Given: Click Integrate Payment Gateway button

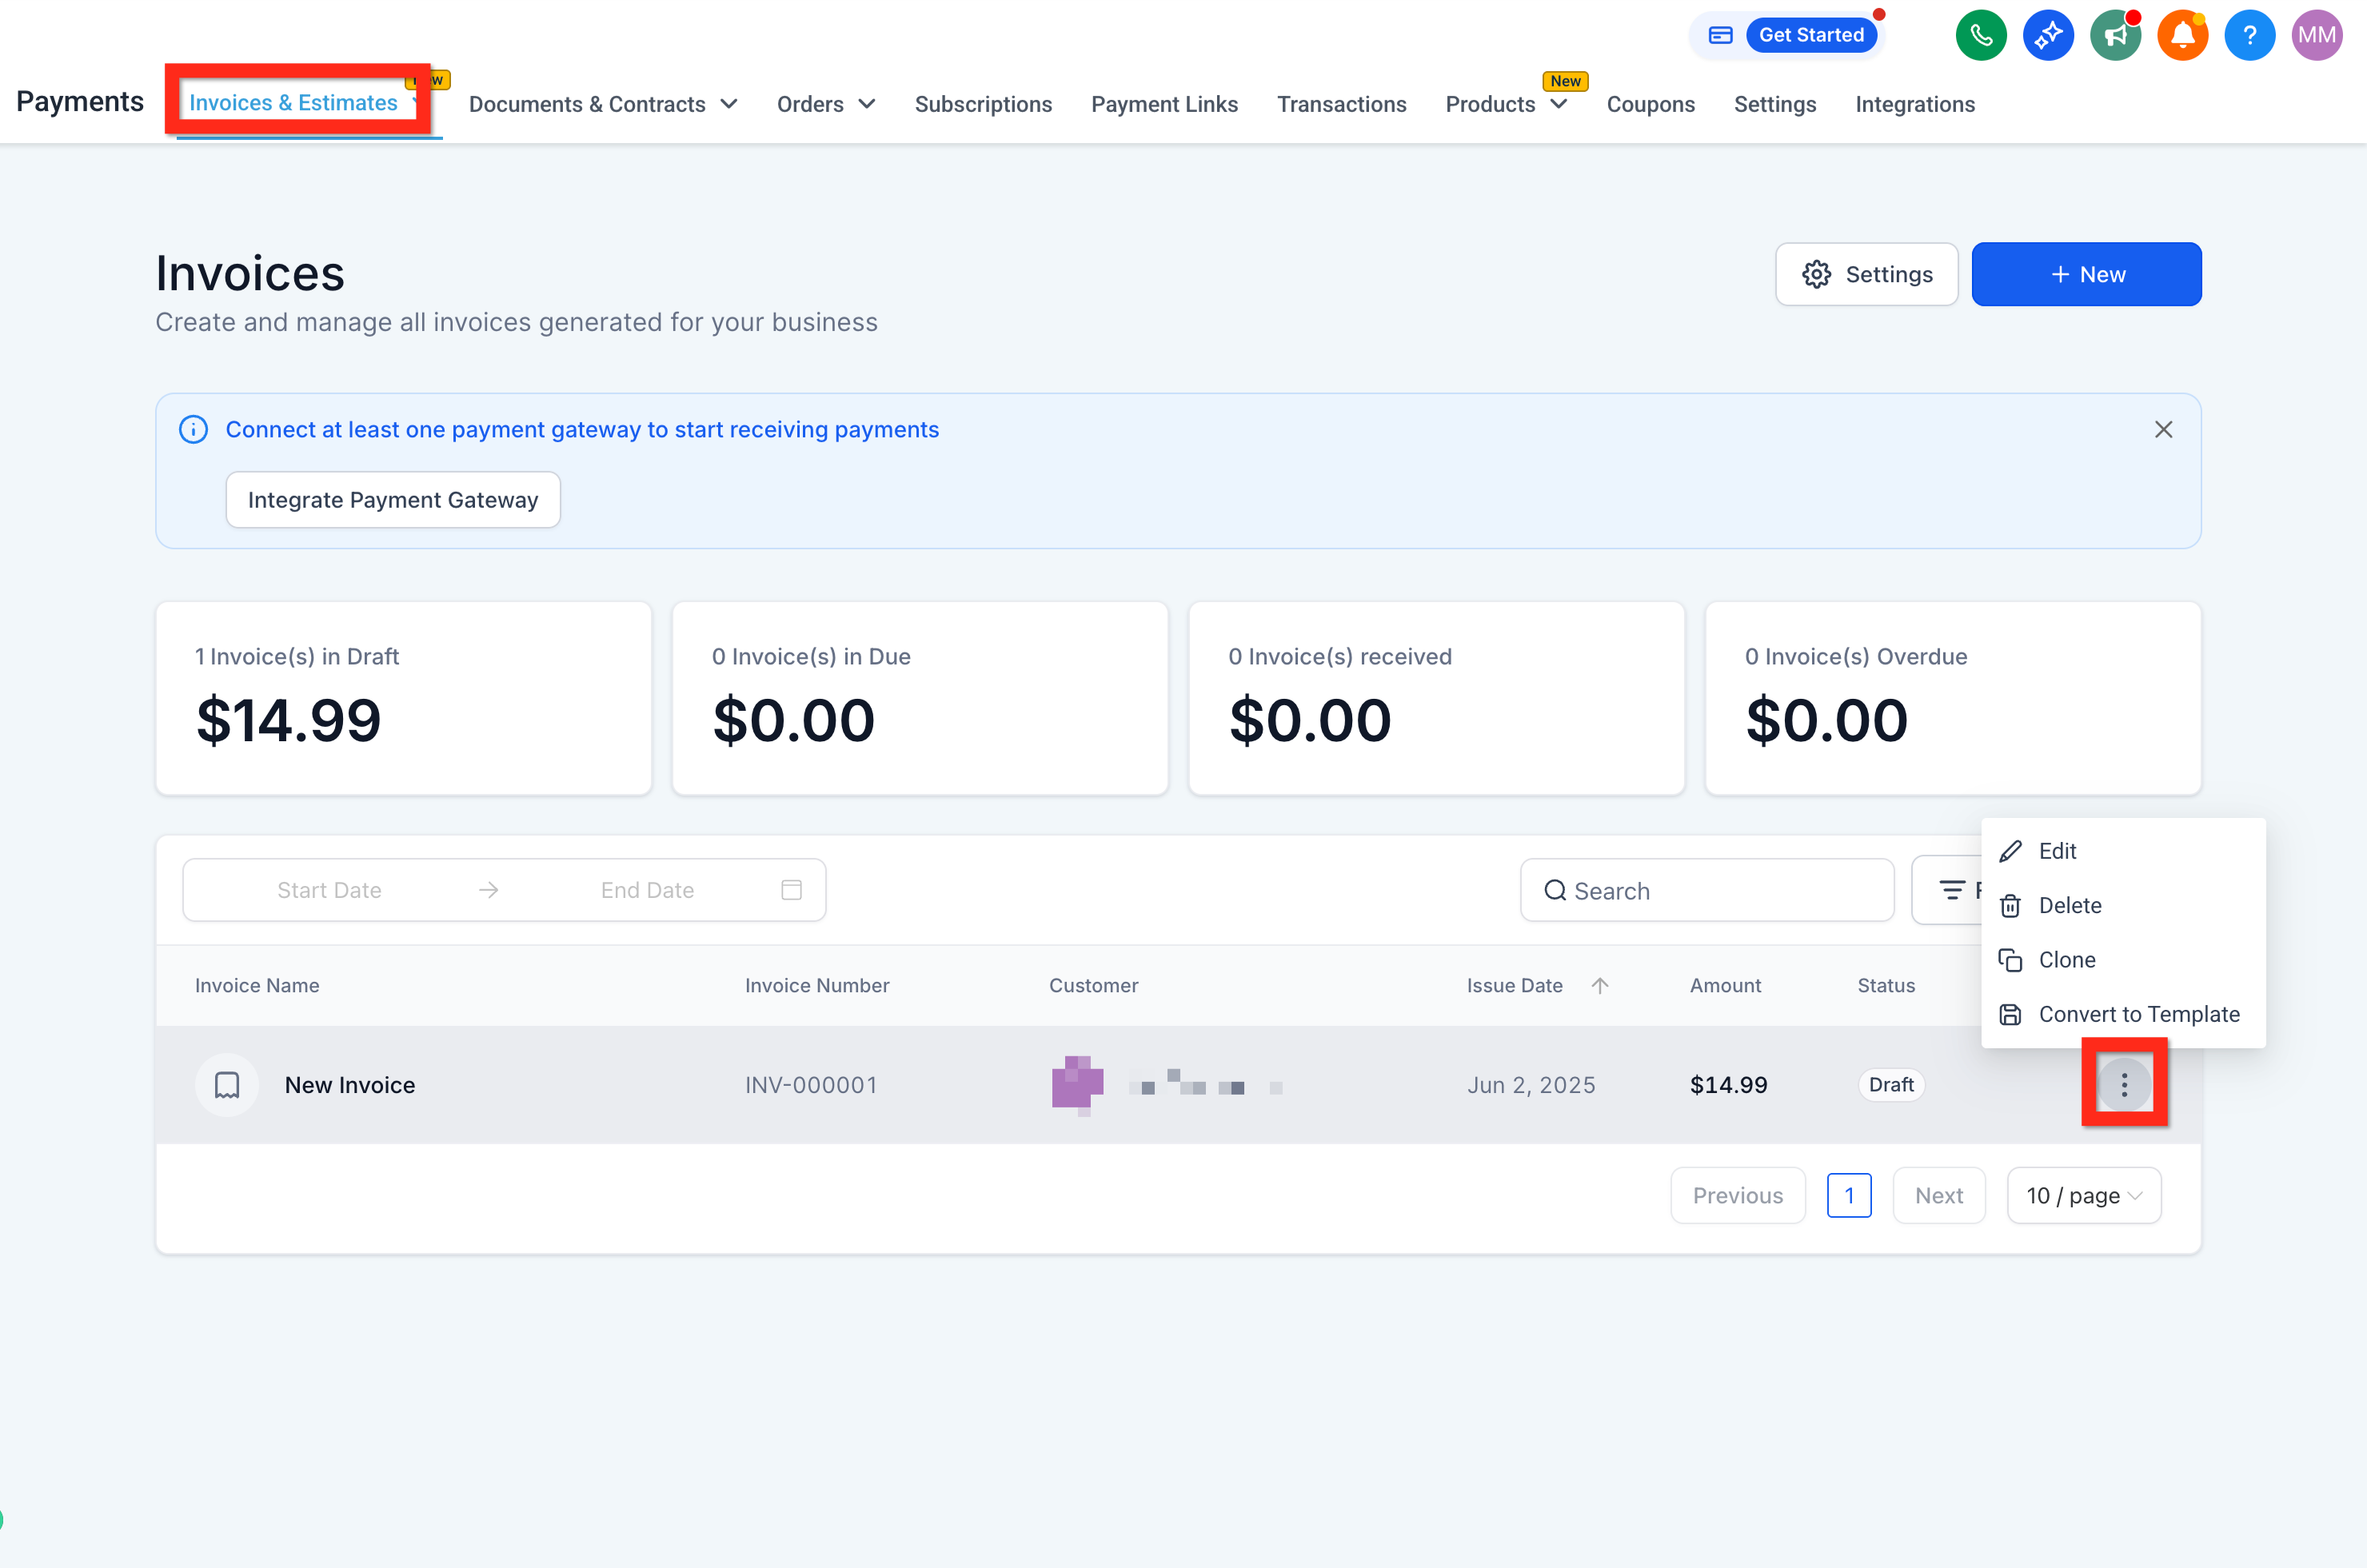Looking at the screenshot, I should coord(393,500).
